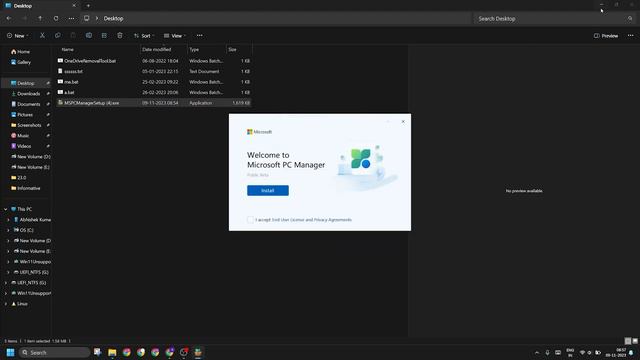Open Music in the navigation pane

tap(23, 136)
